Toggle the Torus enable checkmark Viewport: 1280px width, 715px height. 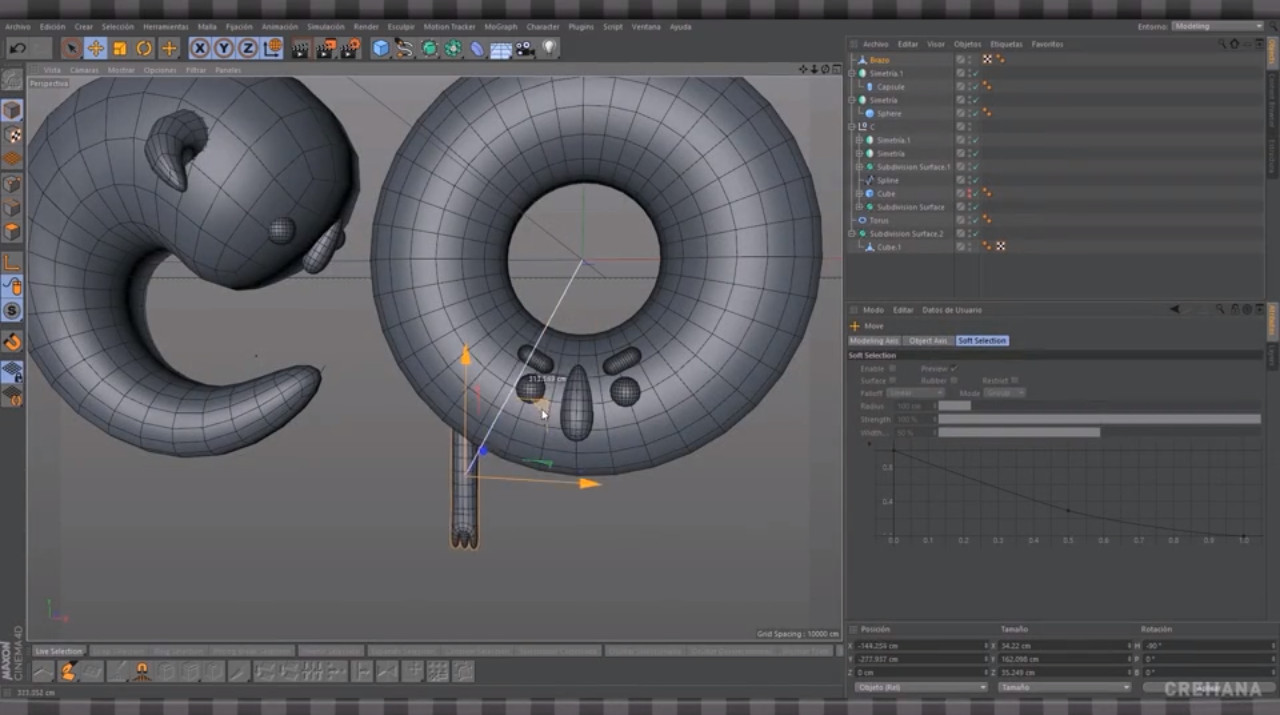[x=975, y=220]
